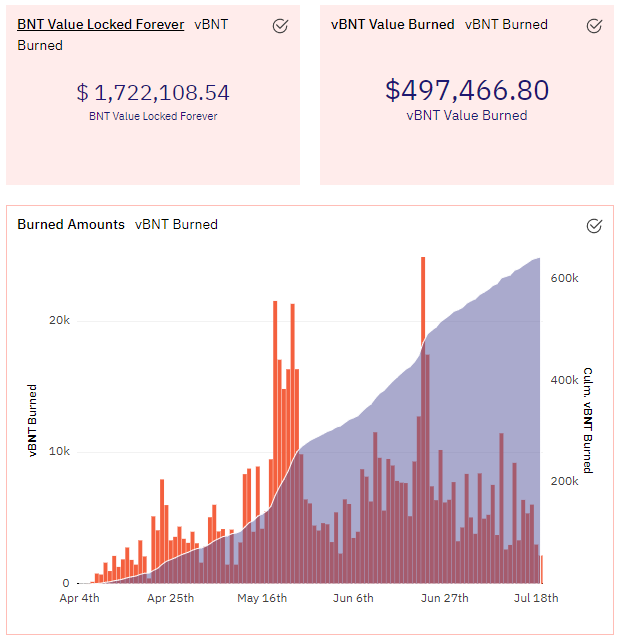Click the Apr 25th x-axis label
This screenshot has width=625, height=644.
pos(170,598)
